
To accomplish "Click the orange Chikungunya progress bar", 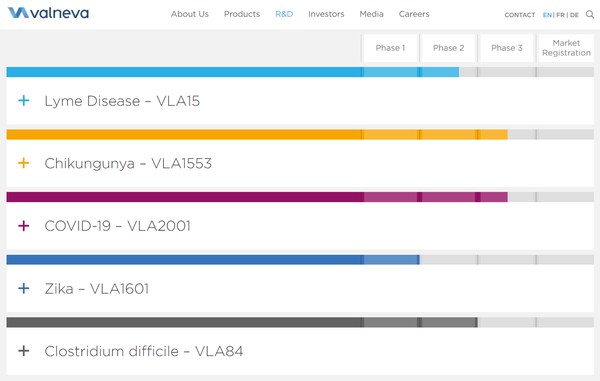I will coord(257,135).
